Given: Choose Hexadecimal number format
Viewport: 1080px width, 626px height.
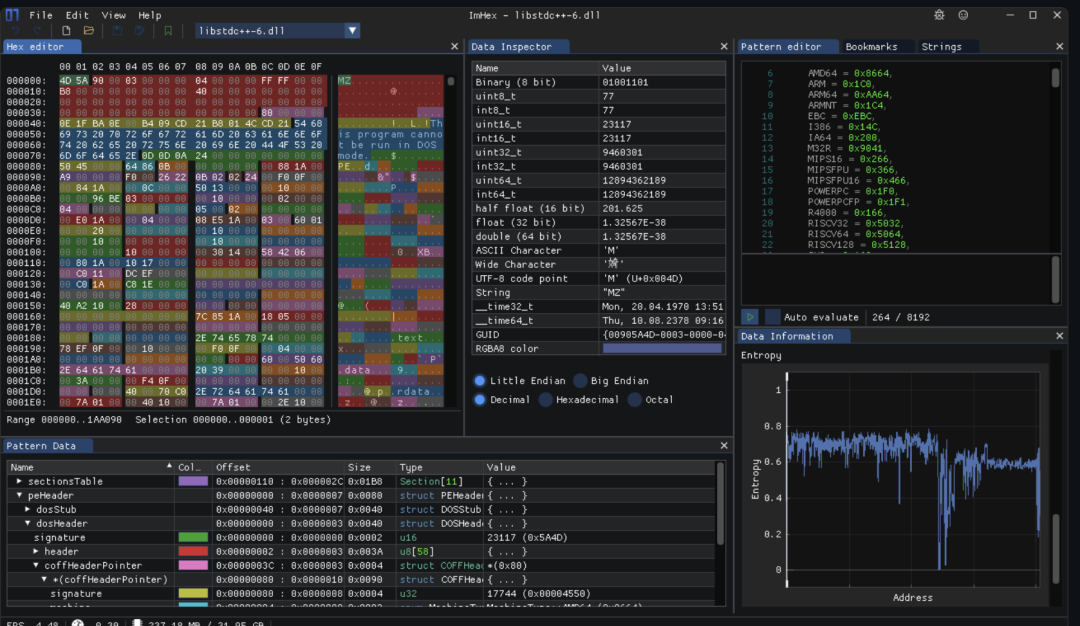Looking at the screenshot, I should [546, 399].
